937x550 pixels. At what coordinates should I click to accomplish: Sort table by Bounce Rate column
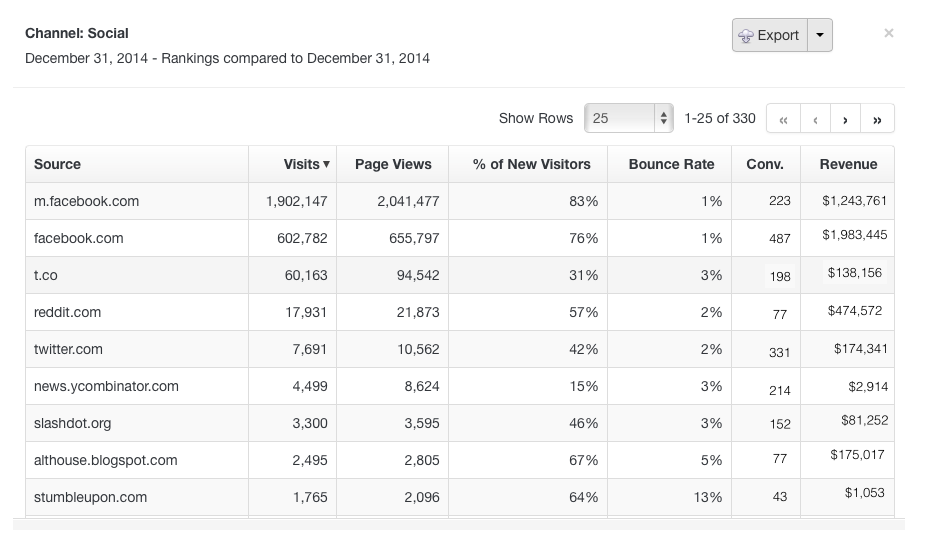(671, 164)
